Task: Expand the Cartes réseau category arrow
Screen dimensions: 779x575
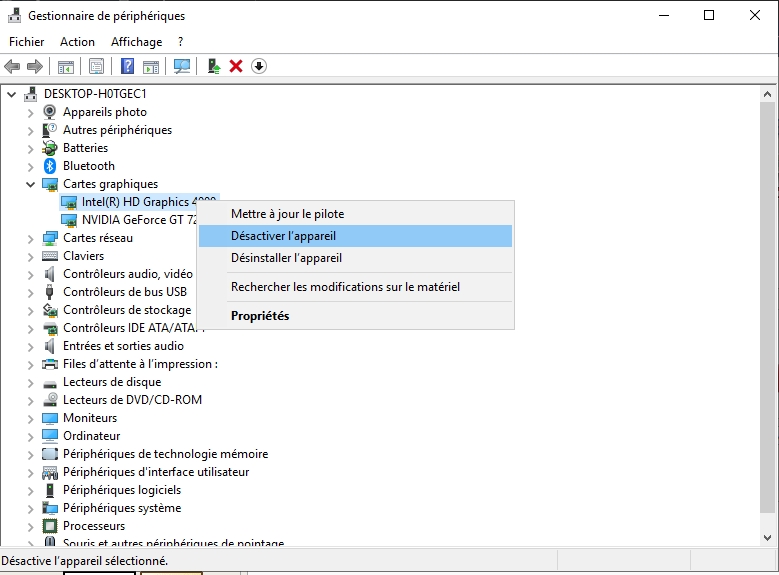Action: (x=30, y=239)
